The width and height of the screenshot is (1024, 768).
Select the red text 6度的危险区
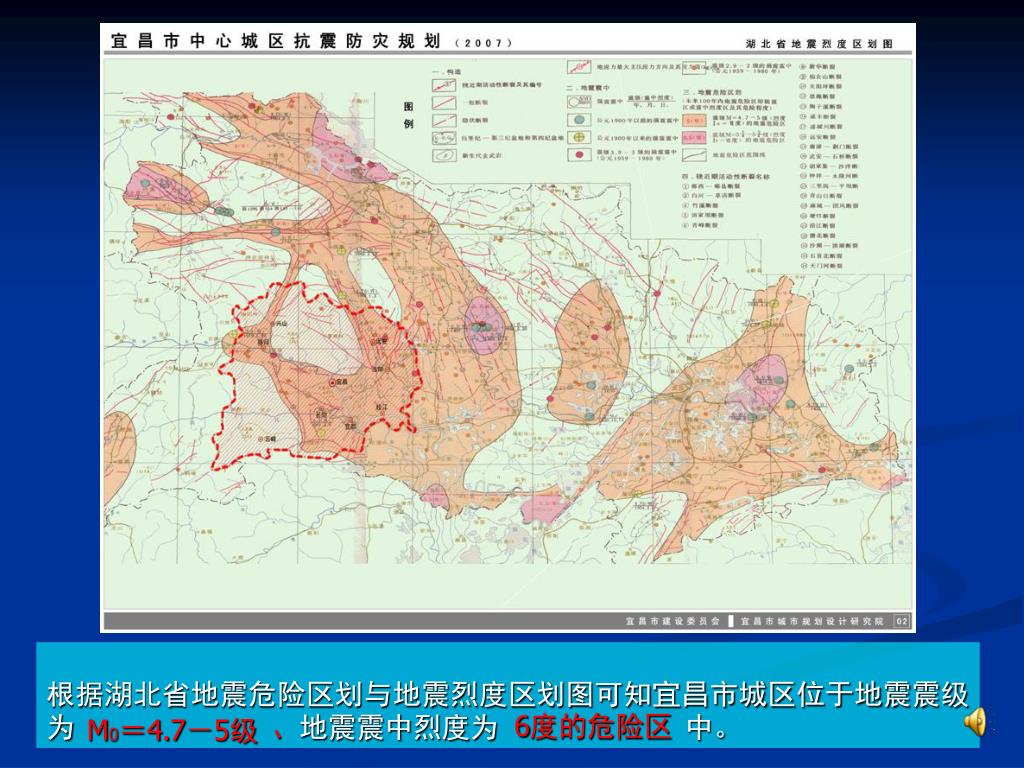[x=593, y=727]
